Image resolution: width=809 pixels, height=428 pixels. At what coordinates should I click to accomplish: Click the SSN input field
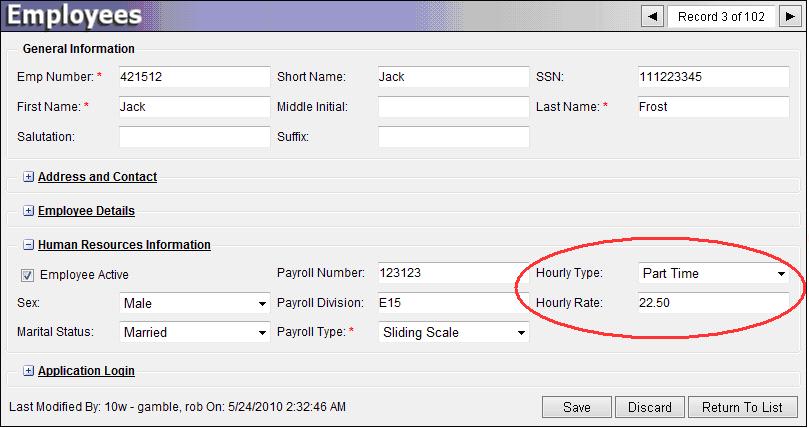pos(713,77)
